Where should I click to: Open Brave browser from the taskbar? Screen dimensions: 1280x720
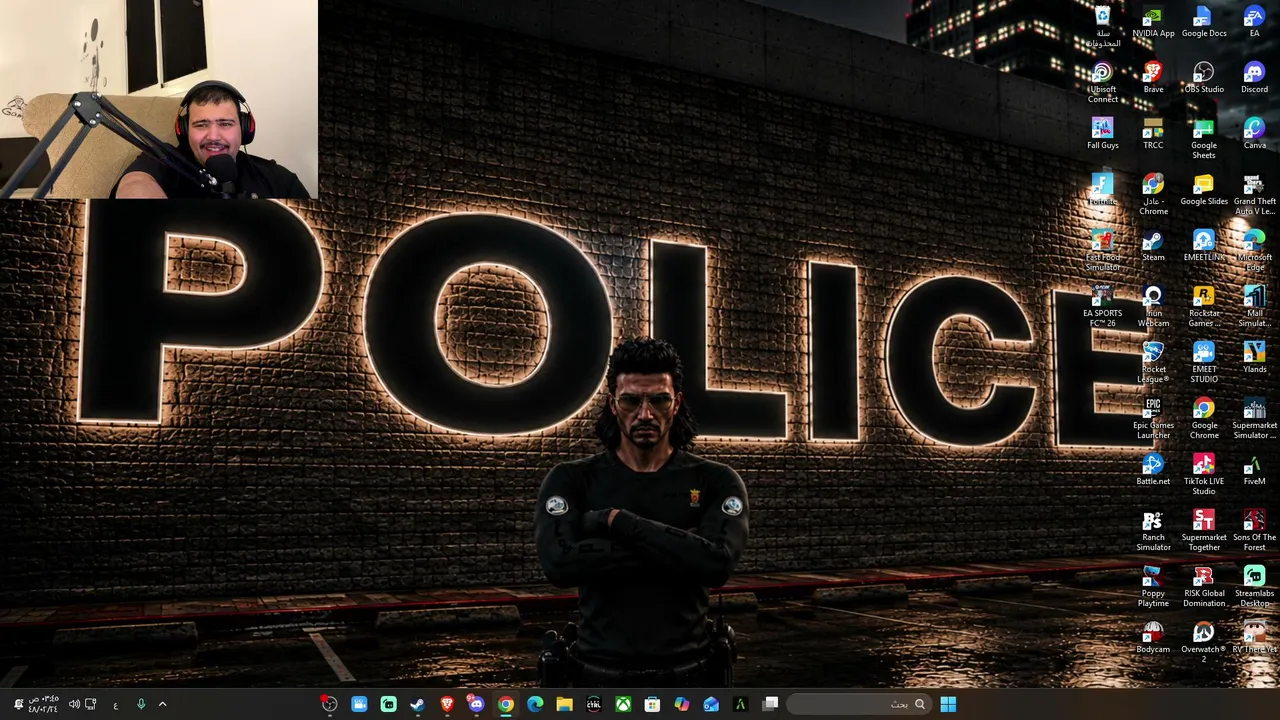pos(447,704)
